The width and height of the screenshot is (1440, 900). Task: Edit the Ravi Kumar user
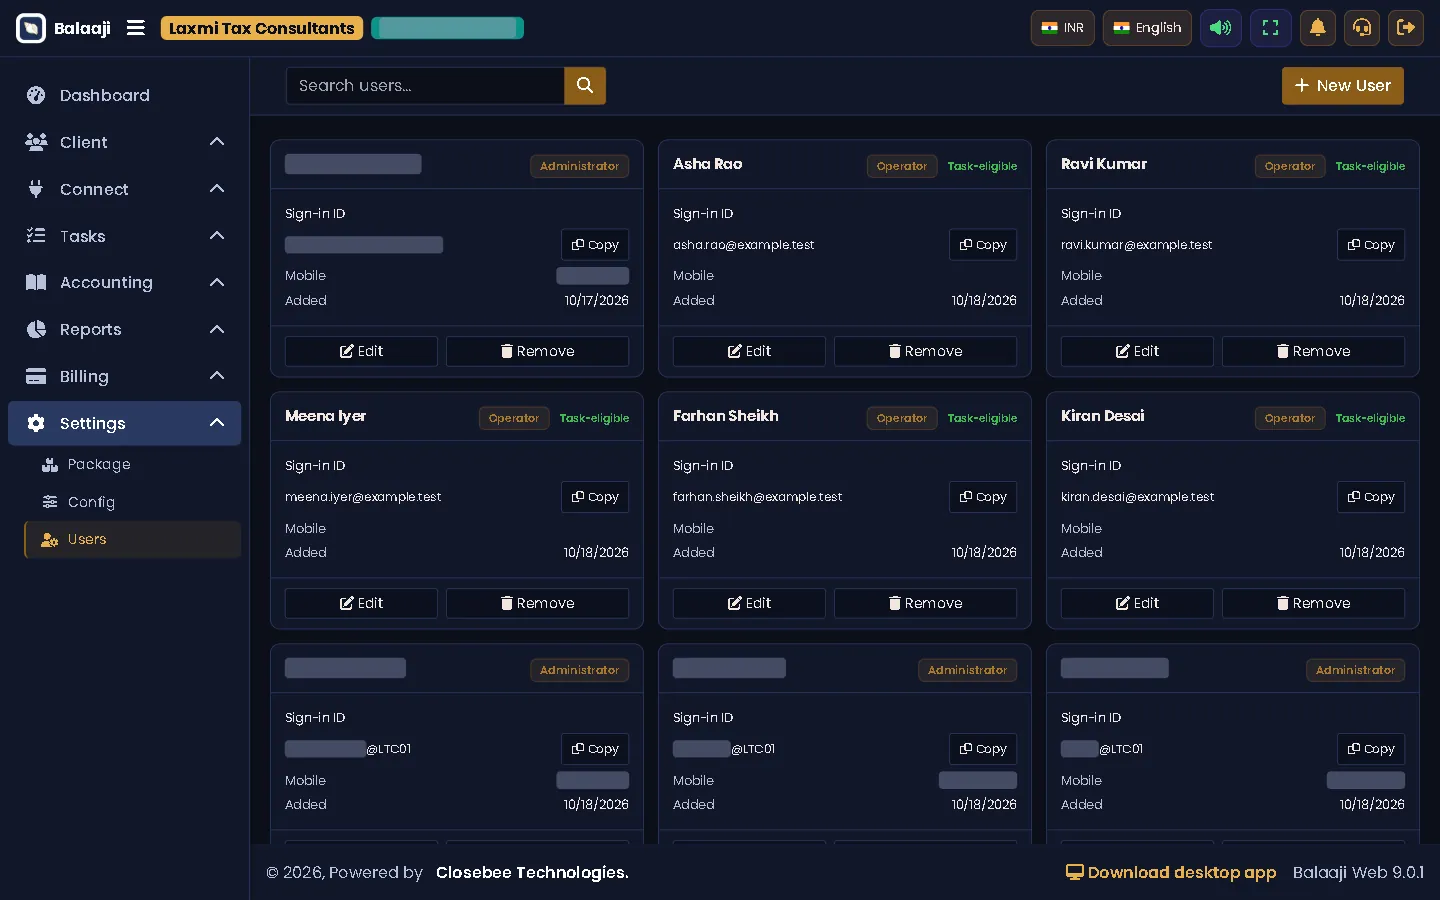coord(1137,351)
